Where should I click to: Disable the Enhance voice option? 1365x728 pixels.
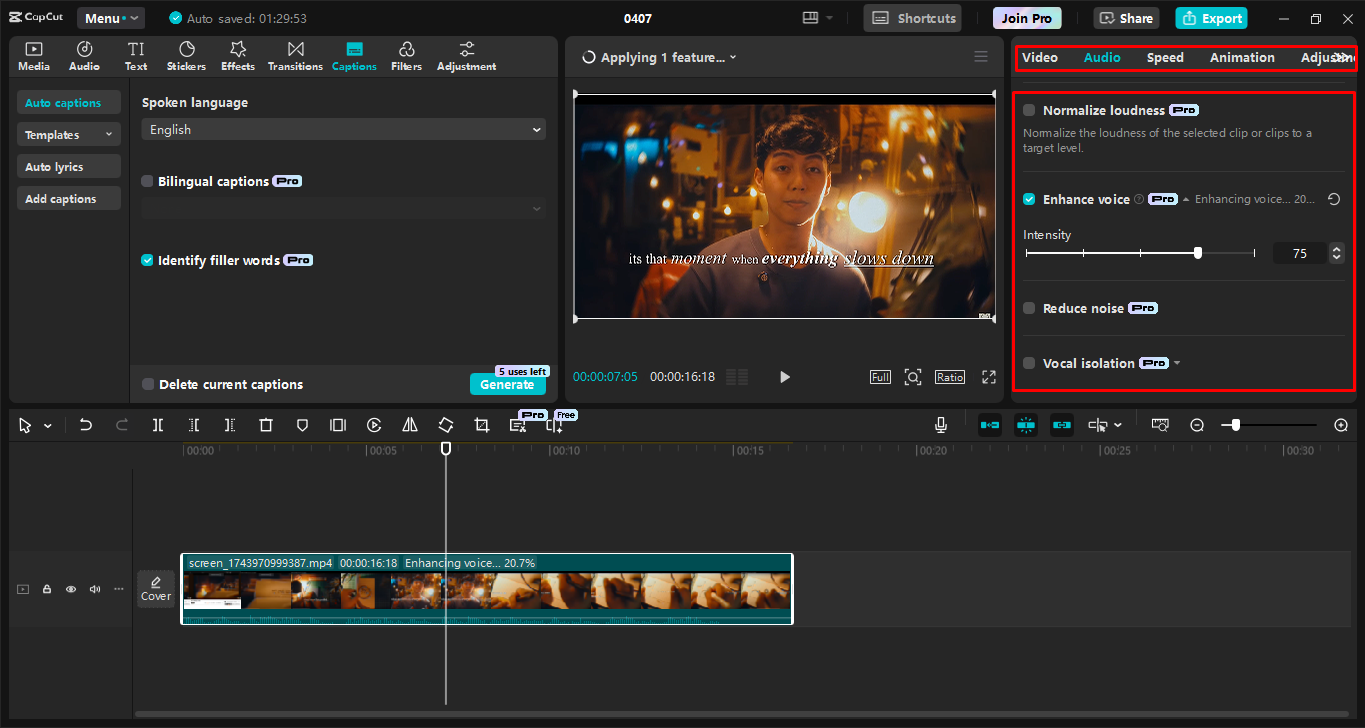pyautogui.click(x=1028, y=199)
